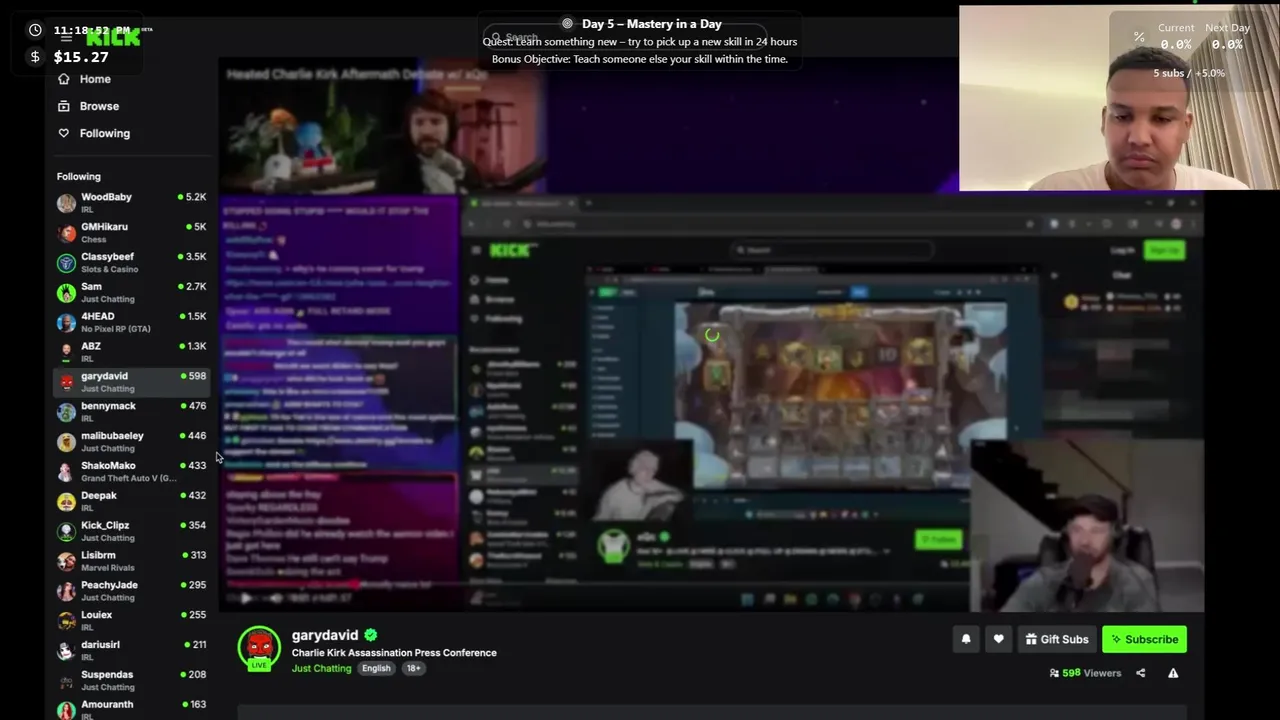Open malibubaeley's Just Chatting stream

(131, 441)
